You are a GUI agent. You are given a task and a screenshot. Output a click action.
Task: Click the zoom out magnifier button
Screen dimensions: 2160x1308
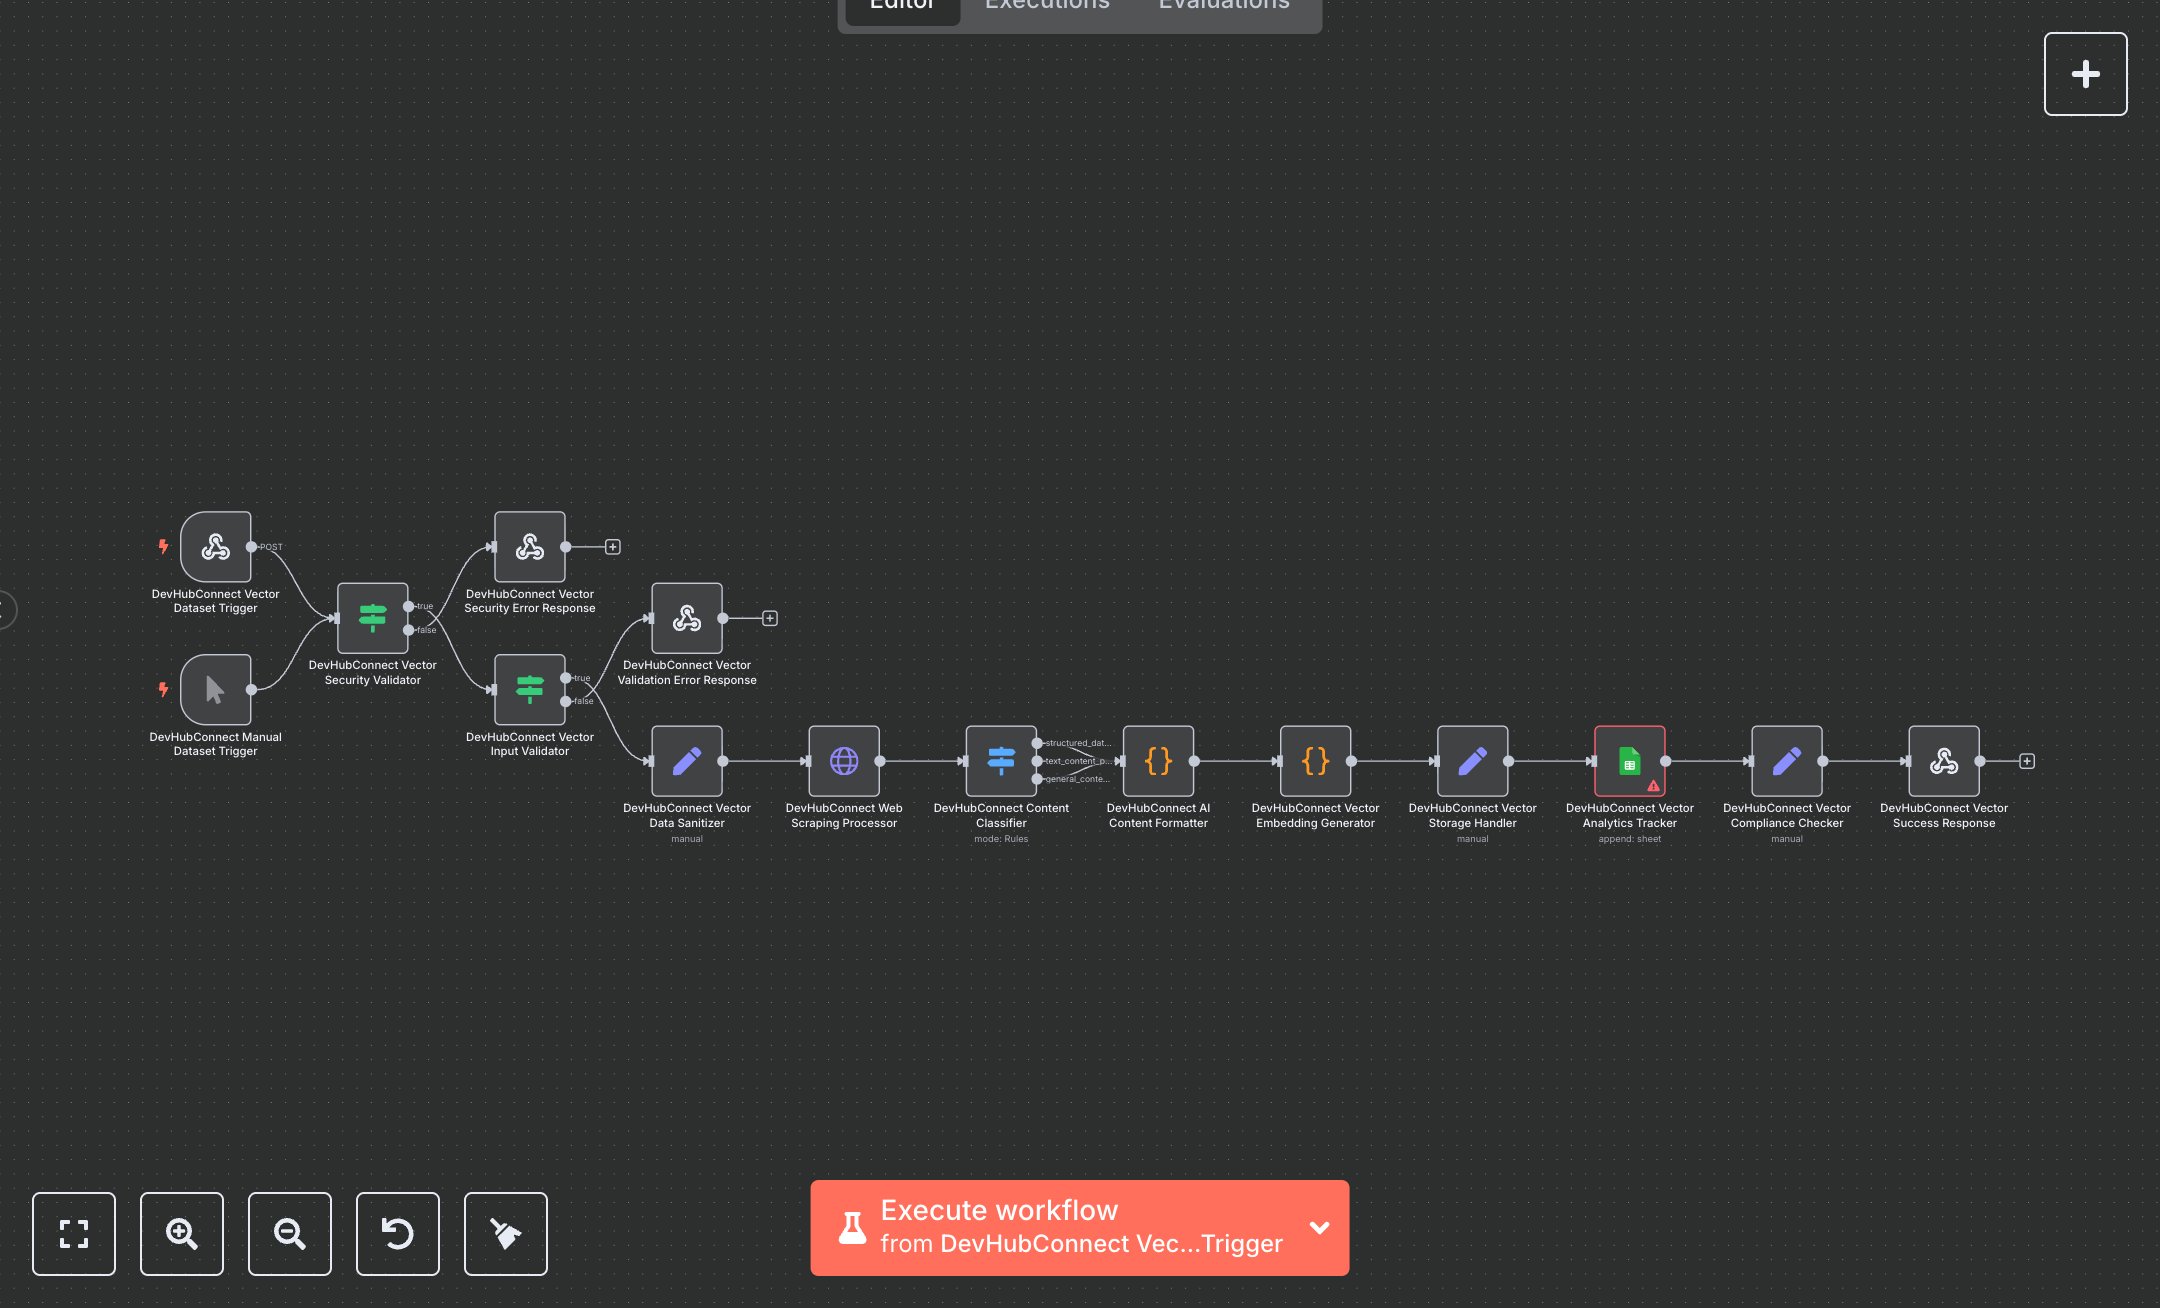(x=290, y=1234)
